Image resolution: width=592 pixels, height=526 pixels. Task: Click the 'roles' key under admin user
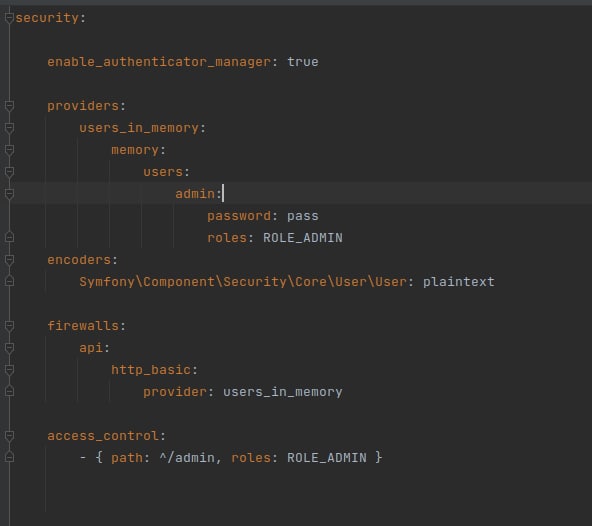tap(227, 238)
